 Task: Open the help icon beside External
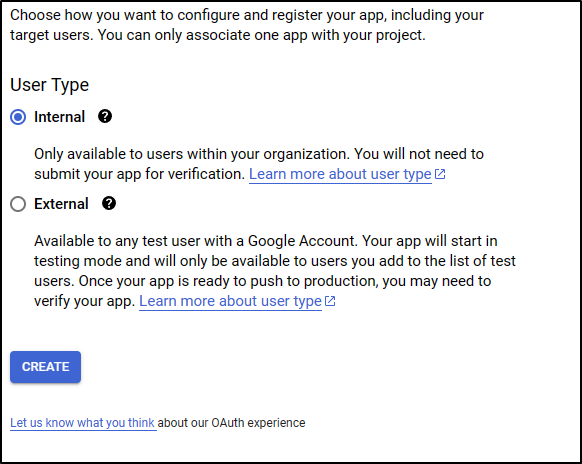[109, 203]
